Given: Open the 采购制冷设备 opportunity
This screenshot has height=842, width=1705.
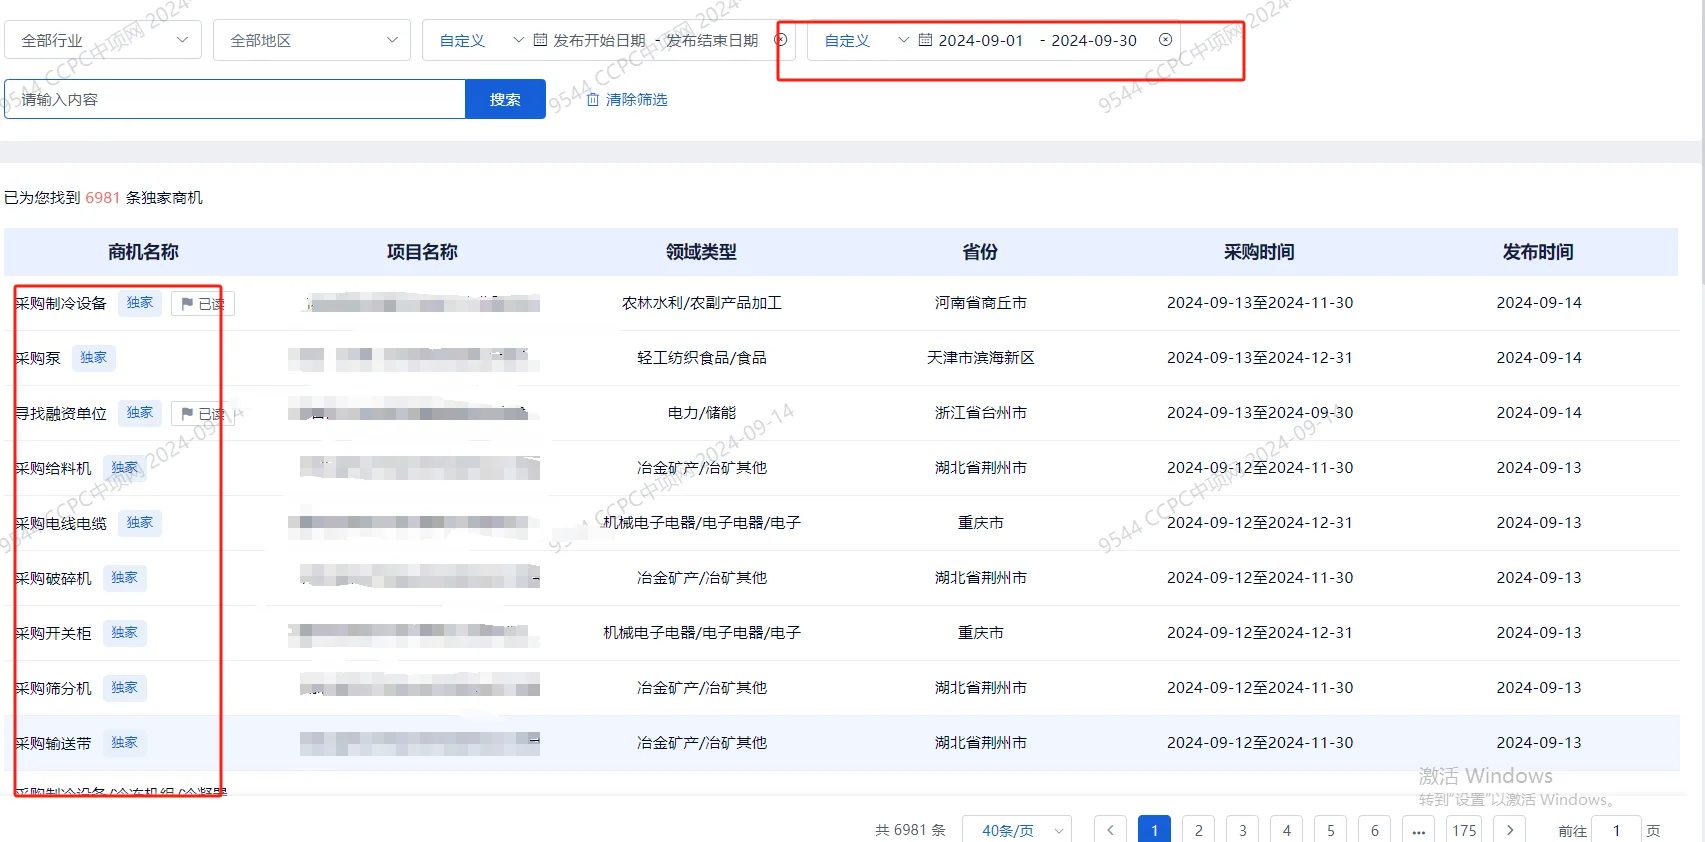Looking at the screenshot, I should tap(61, 303).
